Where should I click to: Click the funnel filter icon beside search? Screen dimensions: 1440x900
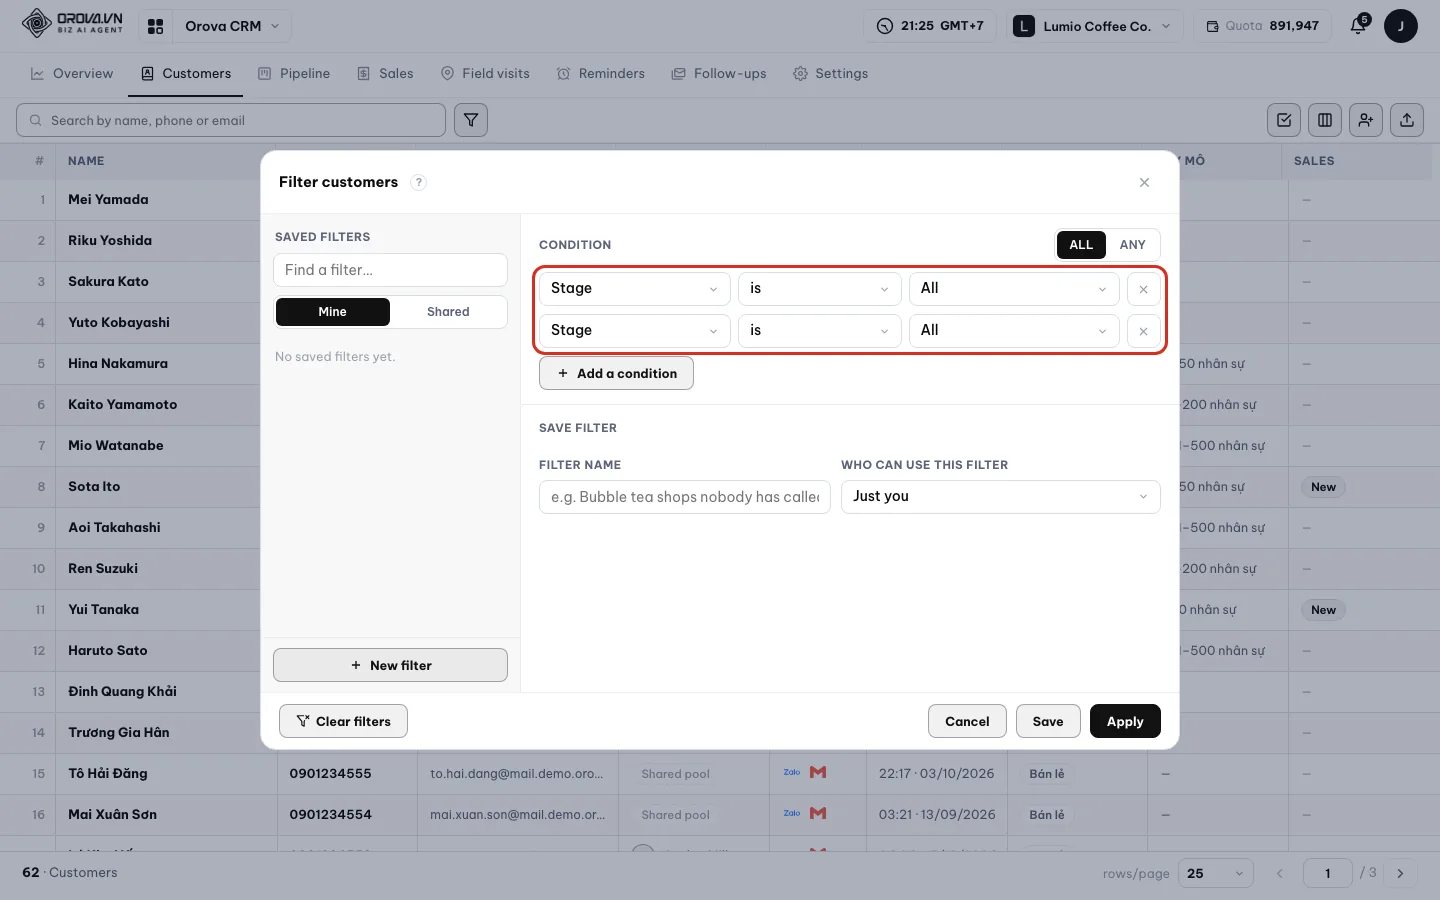(471, 120)
